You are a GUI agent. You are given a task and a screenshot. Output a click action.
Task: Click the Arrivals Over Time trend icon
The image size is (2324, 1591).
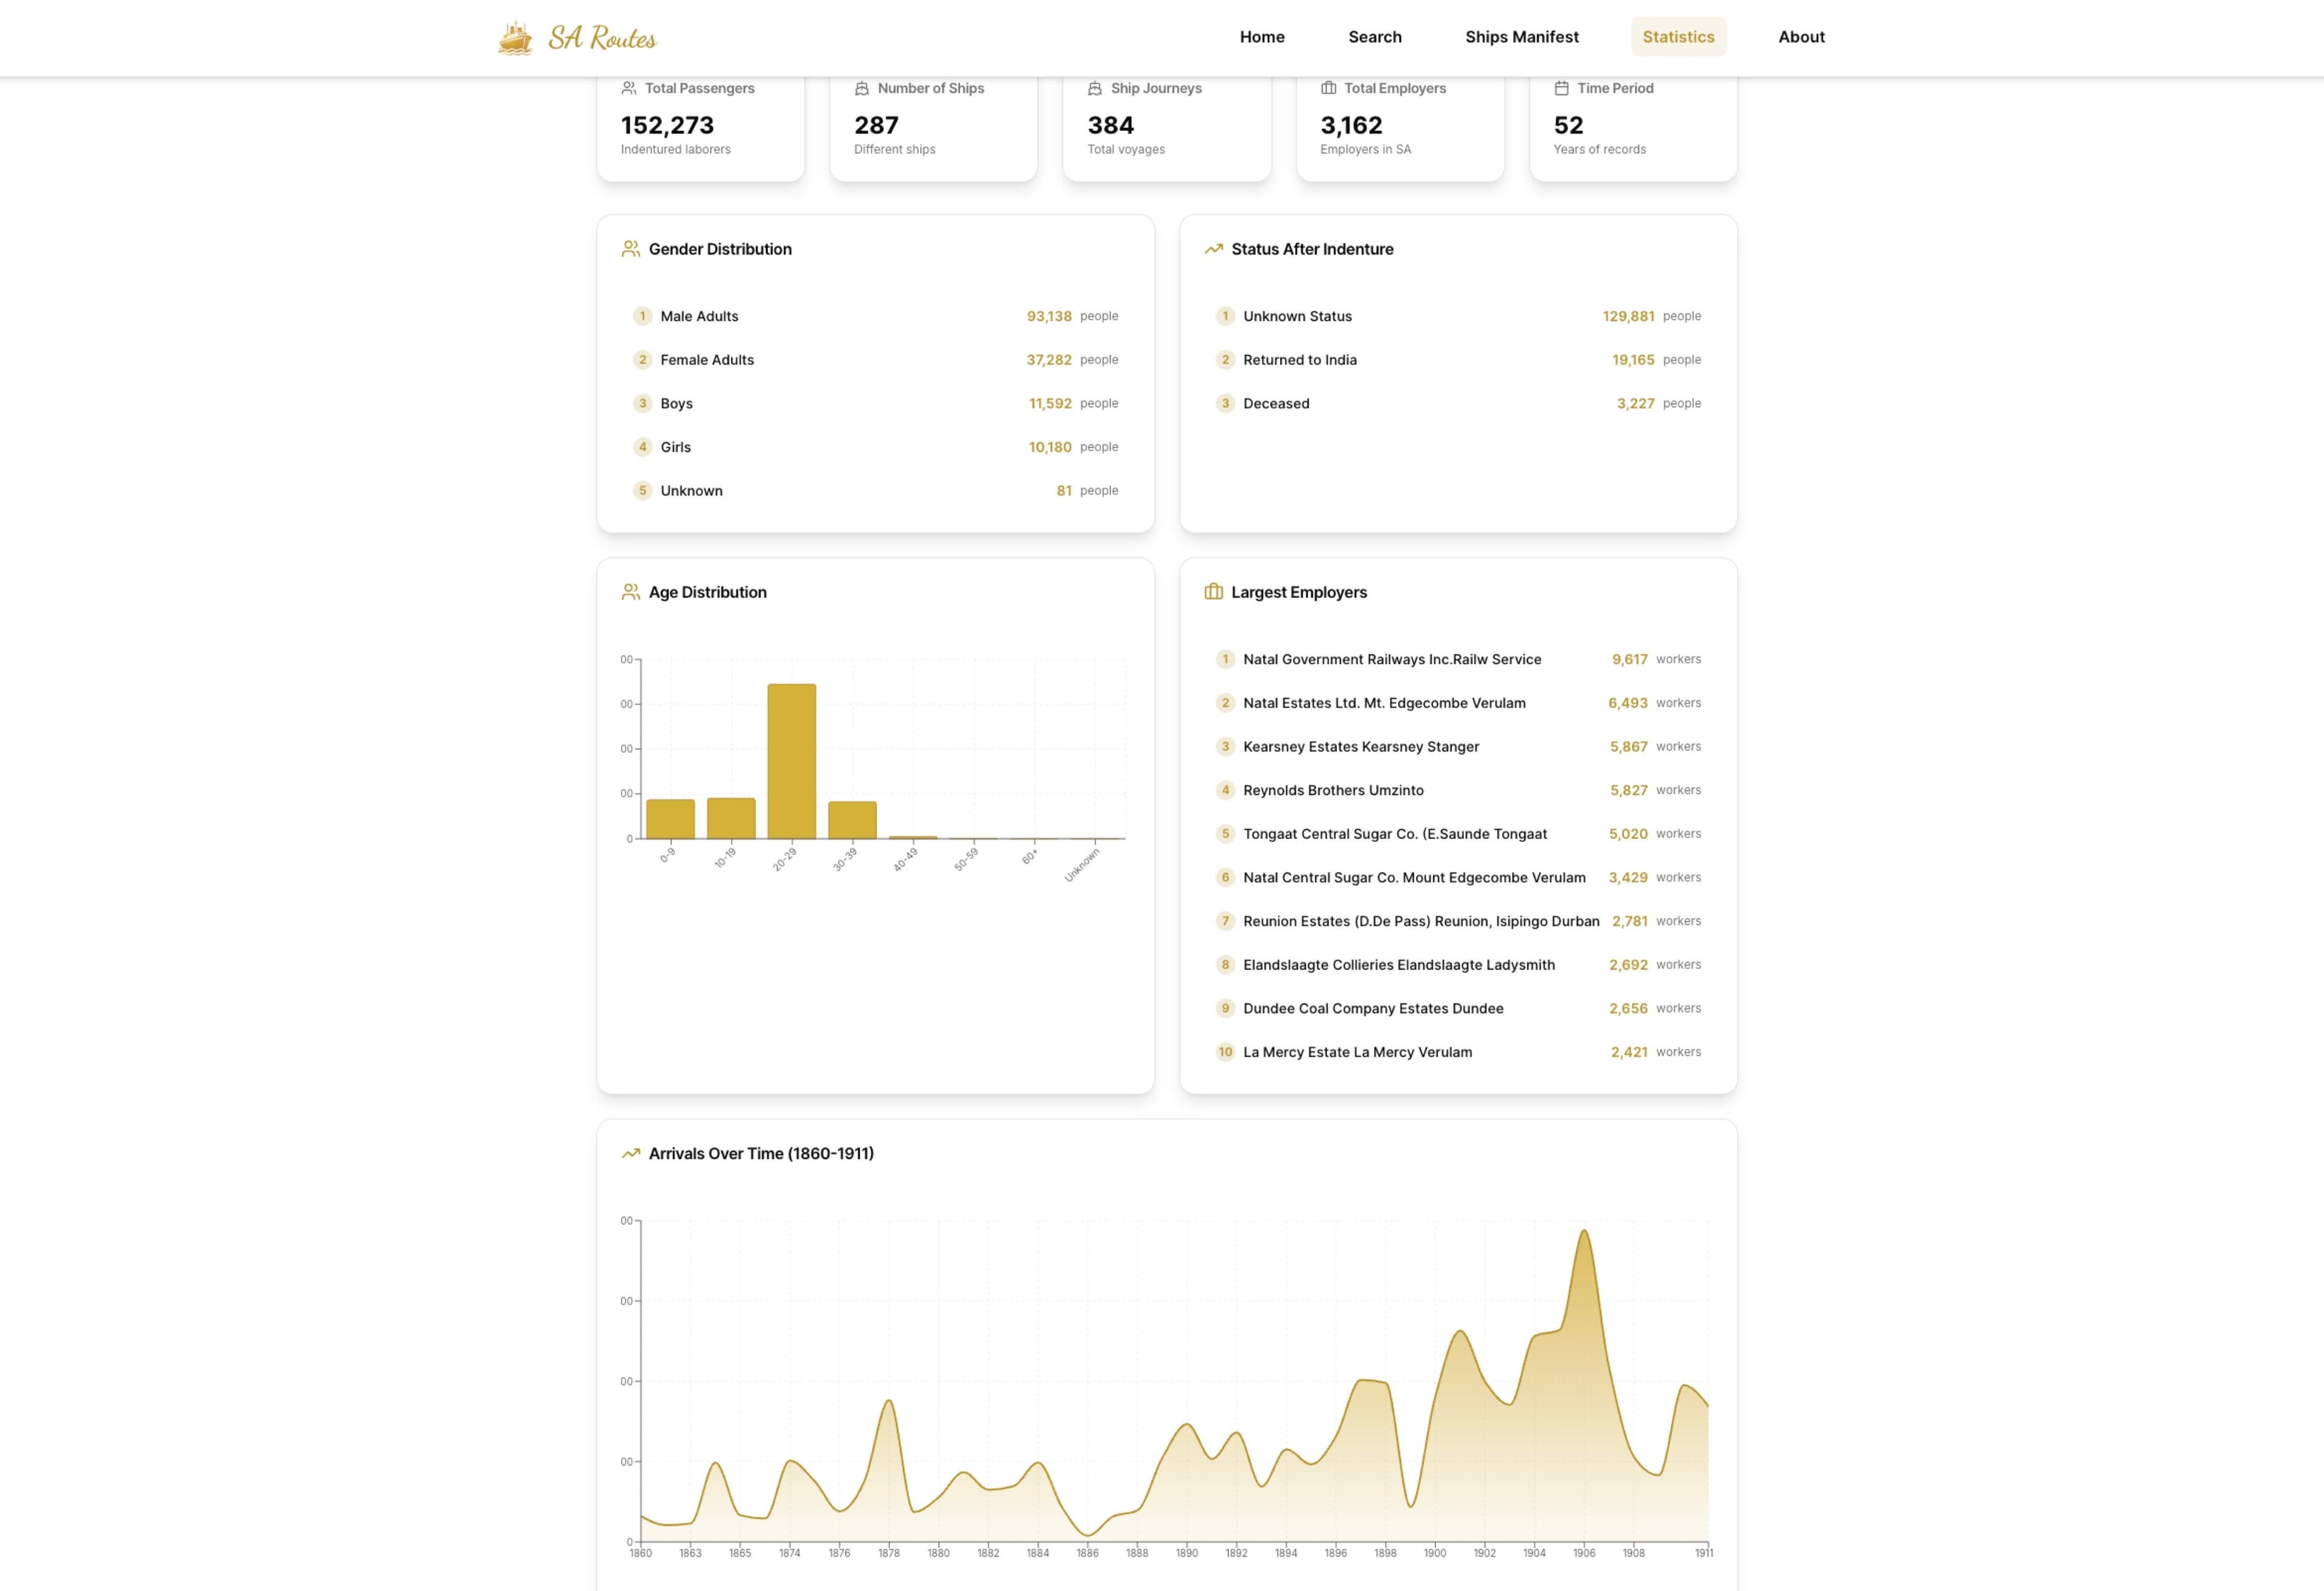[x=630, y=1153]
